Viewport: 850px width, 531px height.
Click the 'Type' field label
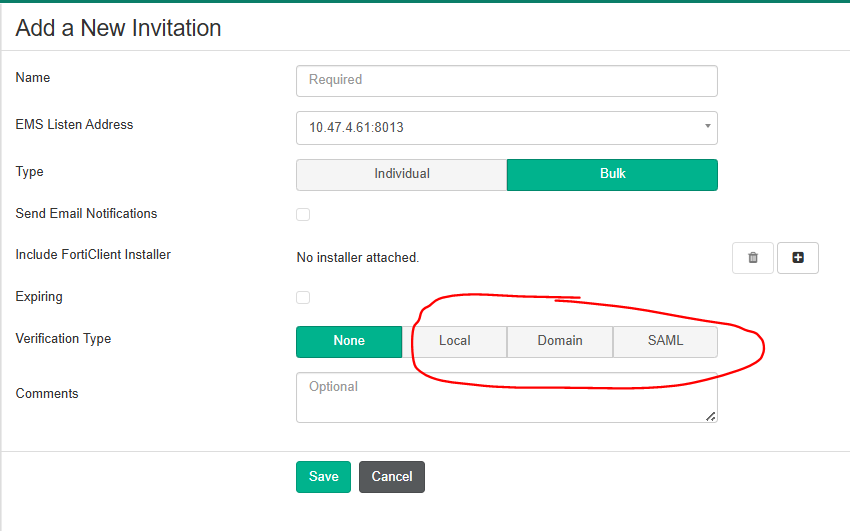click(x=29, y=172)
